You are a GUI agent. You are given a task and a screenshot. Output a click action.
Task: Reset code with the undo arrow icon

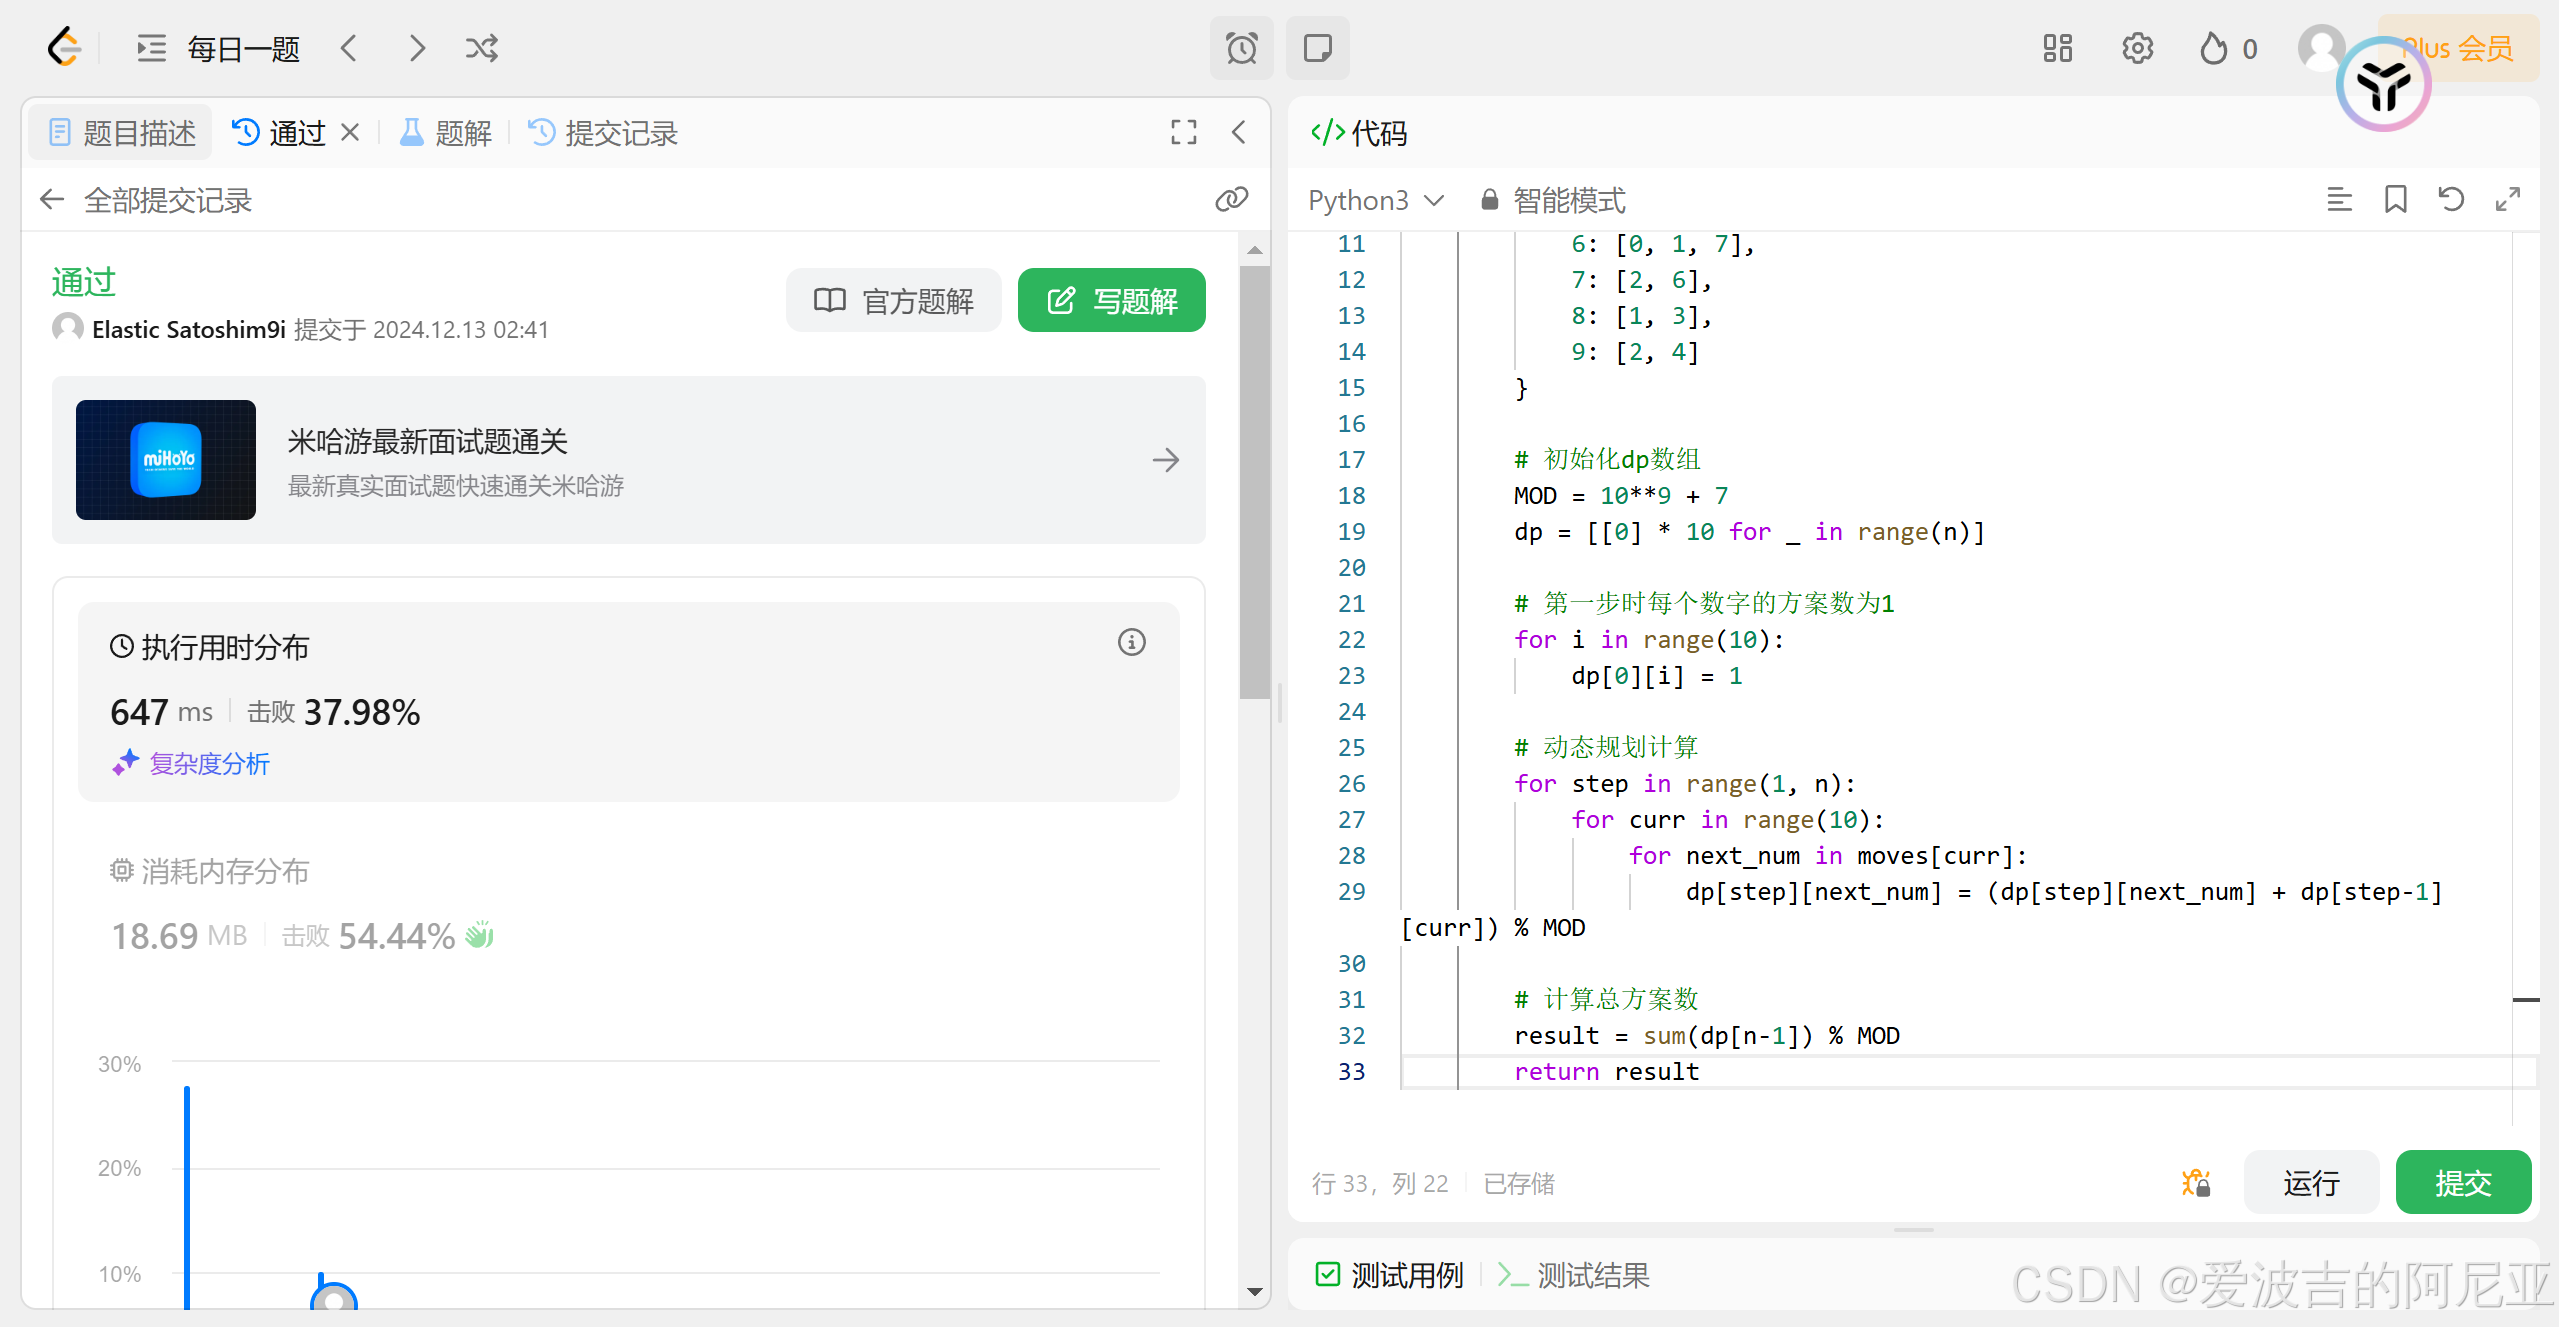[2451, 199]
